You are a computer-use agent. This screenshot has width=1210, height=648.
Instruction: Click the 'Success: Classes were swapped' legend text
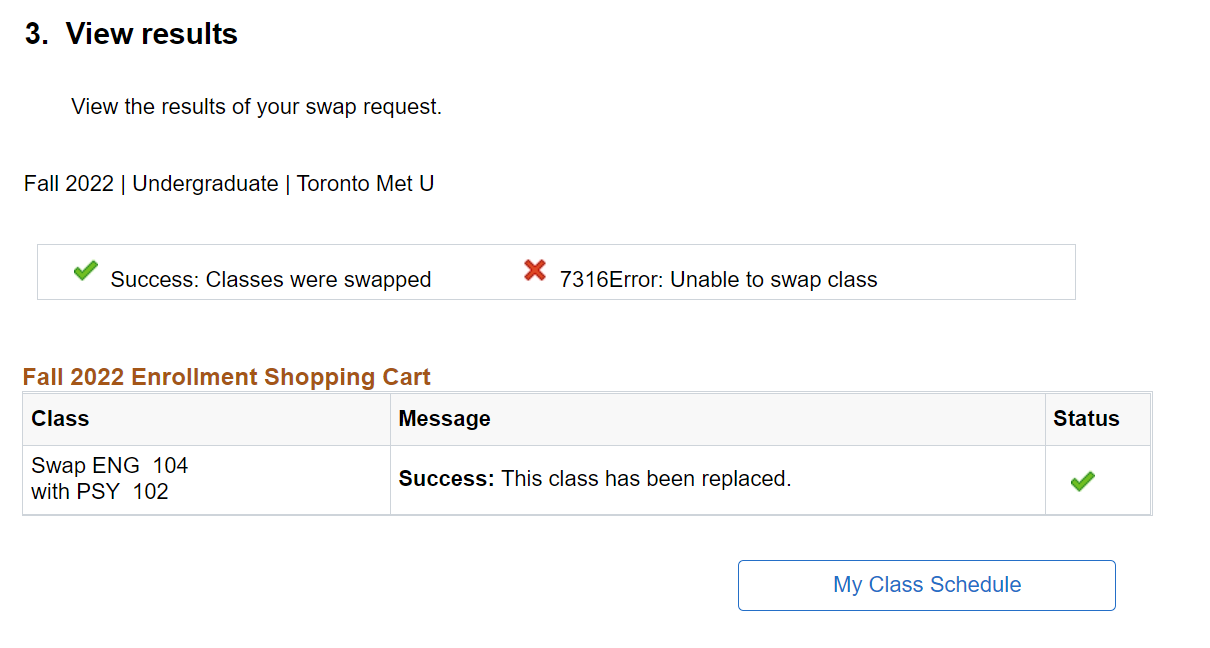[x=271, y=280]
